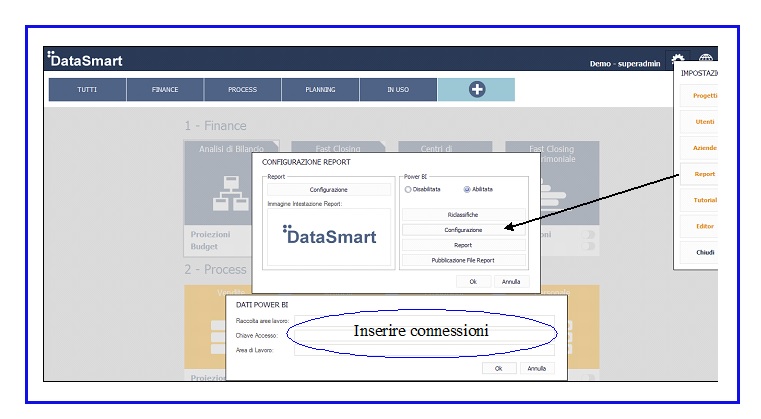Open the settings gear icon
The height and width of the screenshot is (419, 761).
tap(678, 60)
